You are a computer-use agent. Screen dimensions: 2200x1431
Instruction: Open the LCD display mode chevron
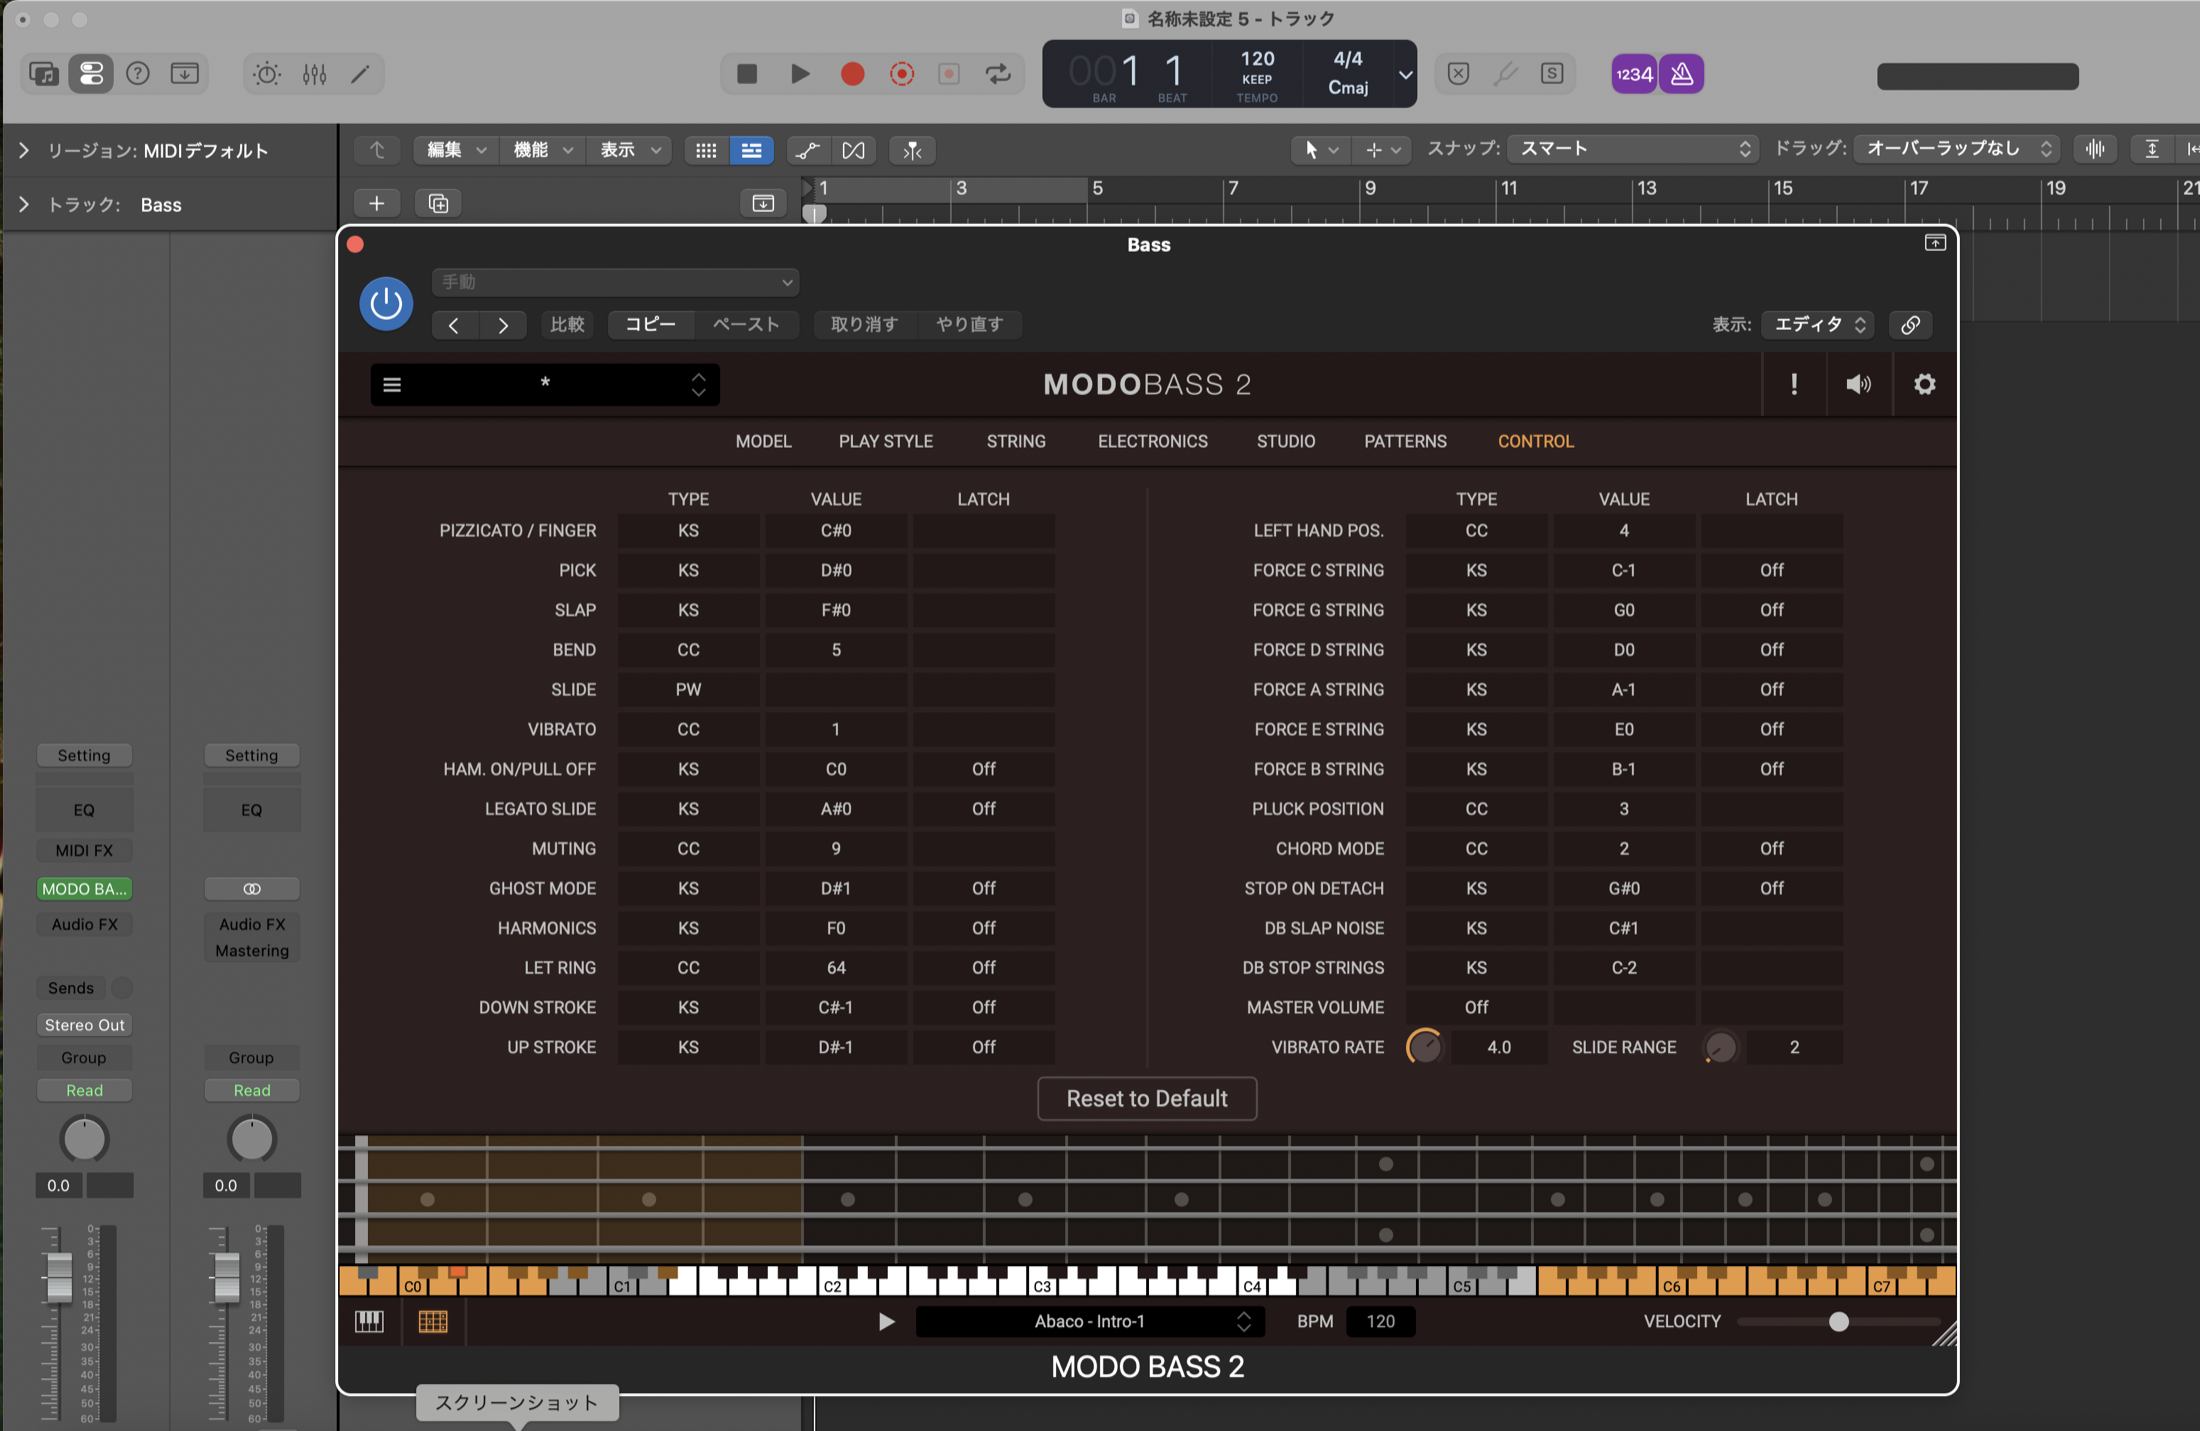pyautogui.click(x=1405, y=74)
